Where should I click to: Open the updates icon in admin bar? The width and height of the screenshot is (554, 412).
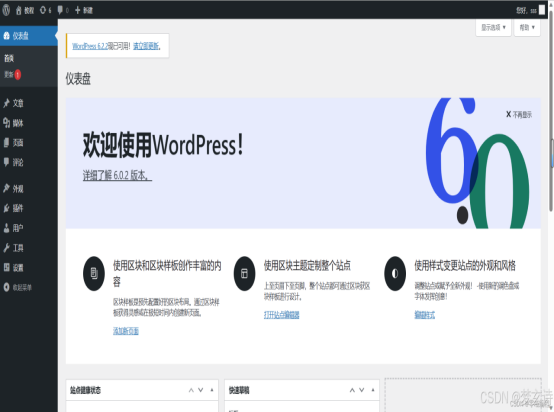[x=43, y=10]
